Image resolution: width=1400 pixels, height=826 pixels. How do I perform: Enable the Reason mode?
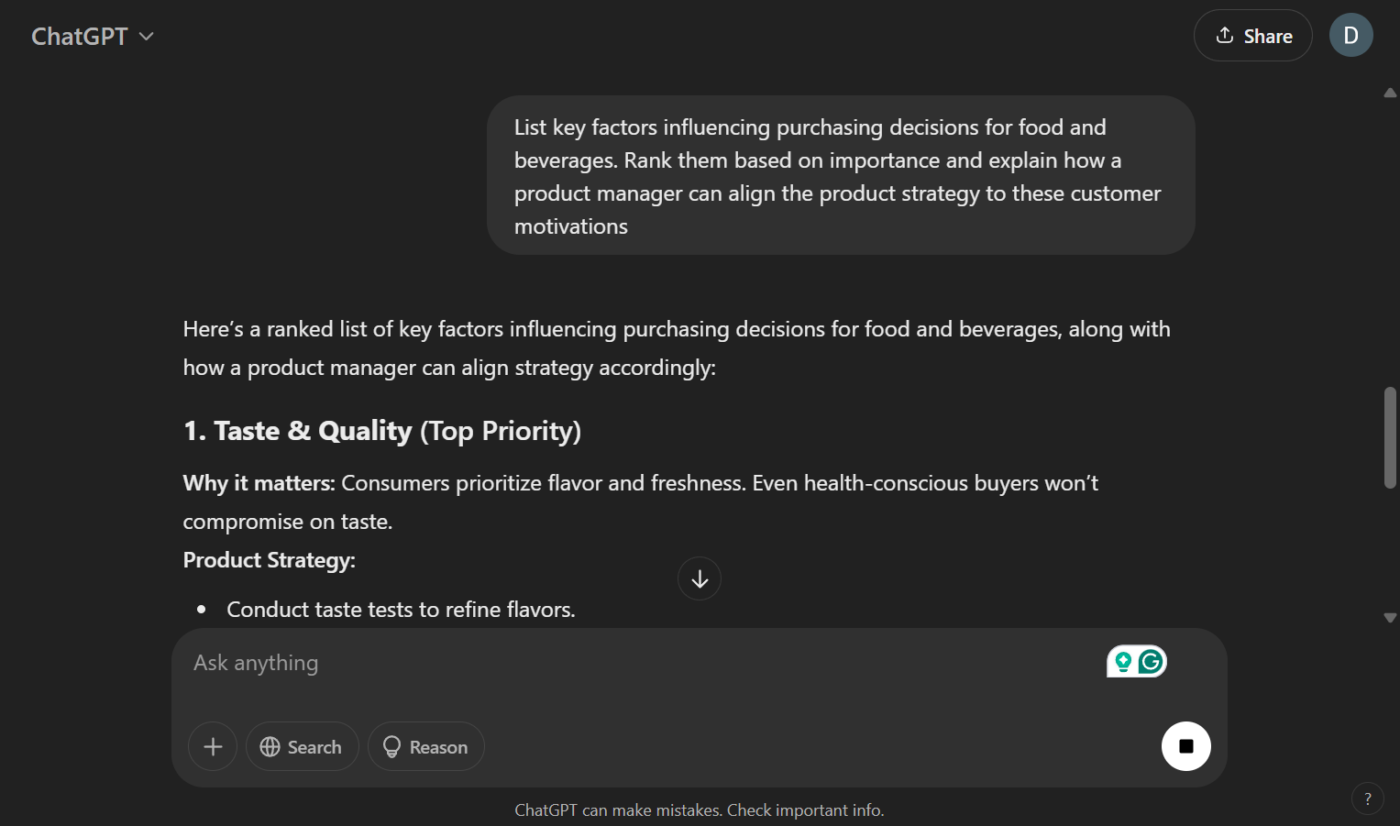click(425, 747)
